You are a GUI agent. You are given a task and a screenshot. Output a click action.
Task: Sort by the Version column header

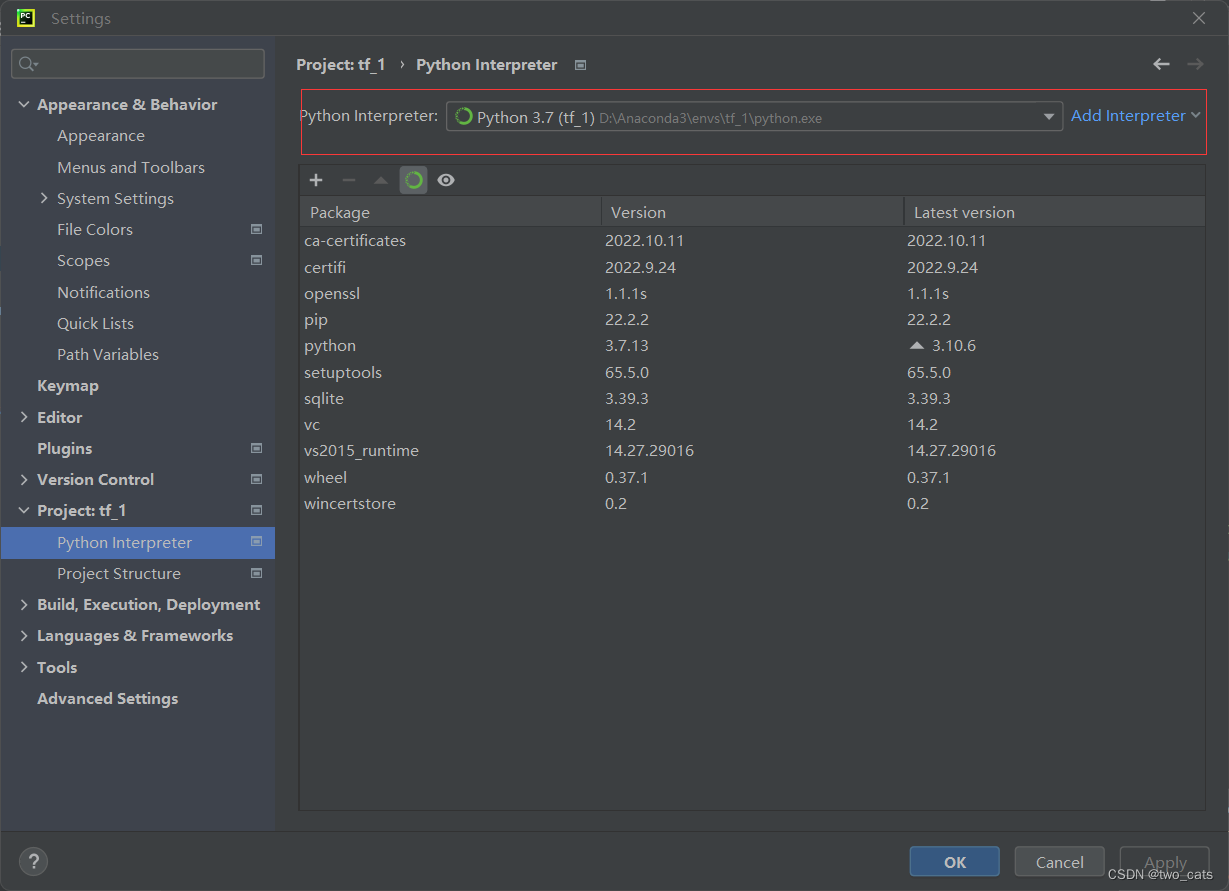point(752,212)
